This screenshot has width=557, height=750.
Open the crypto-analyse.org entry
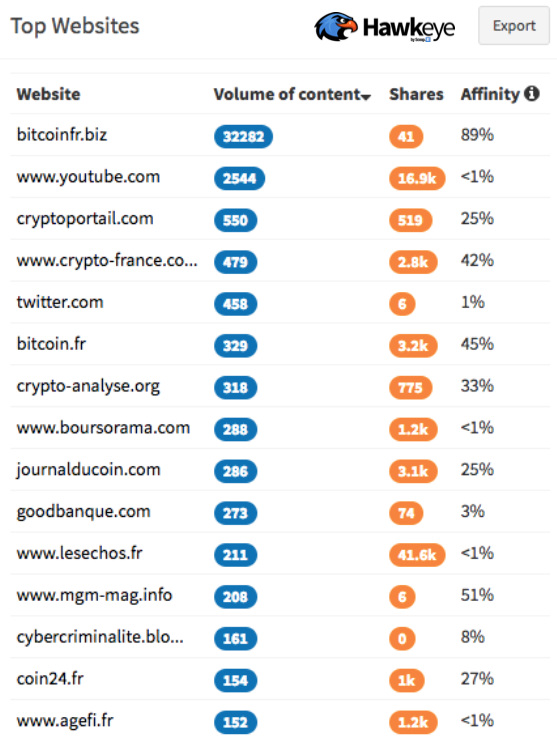(88, 386)
